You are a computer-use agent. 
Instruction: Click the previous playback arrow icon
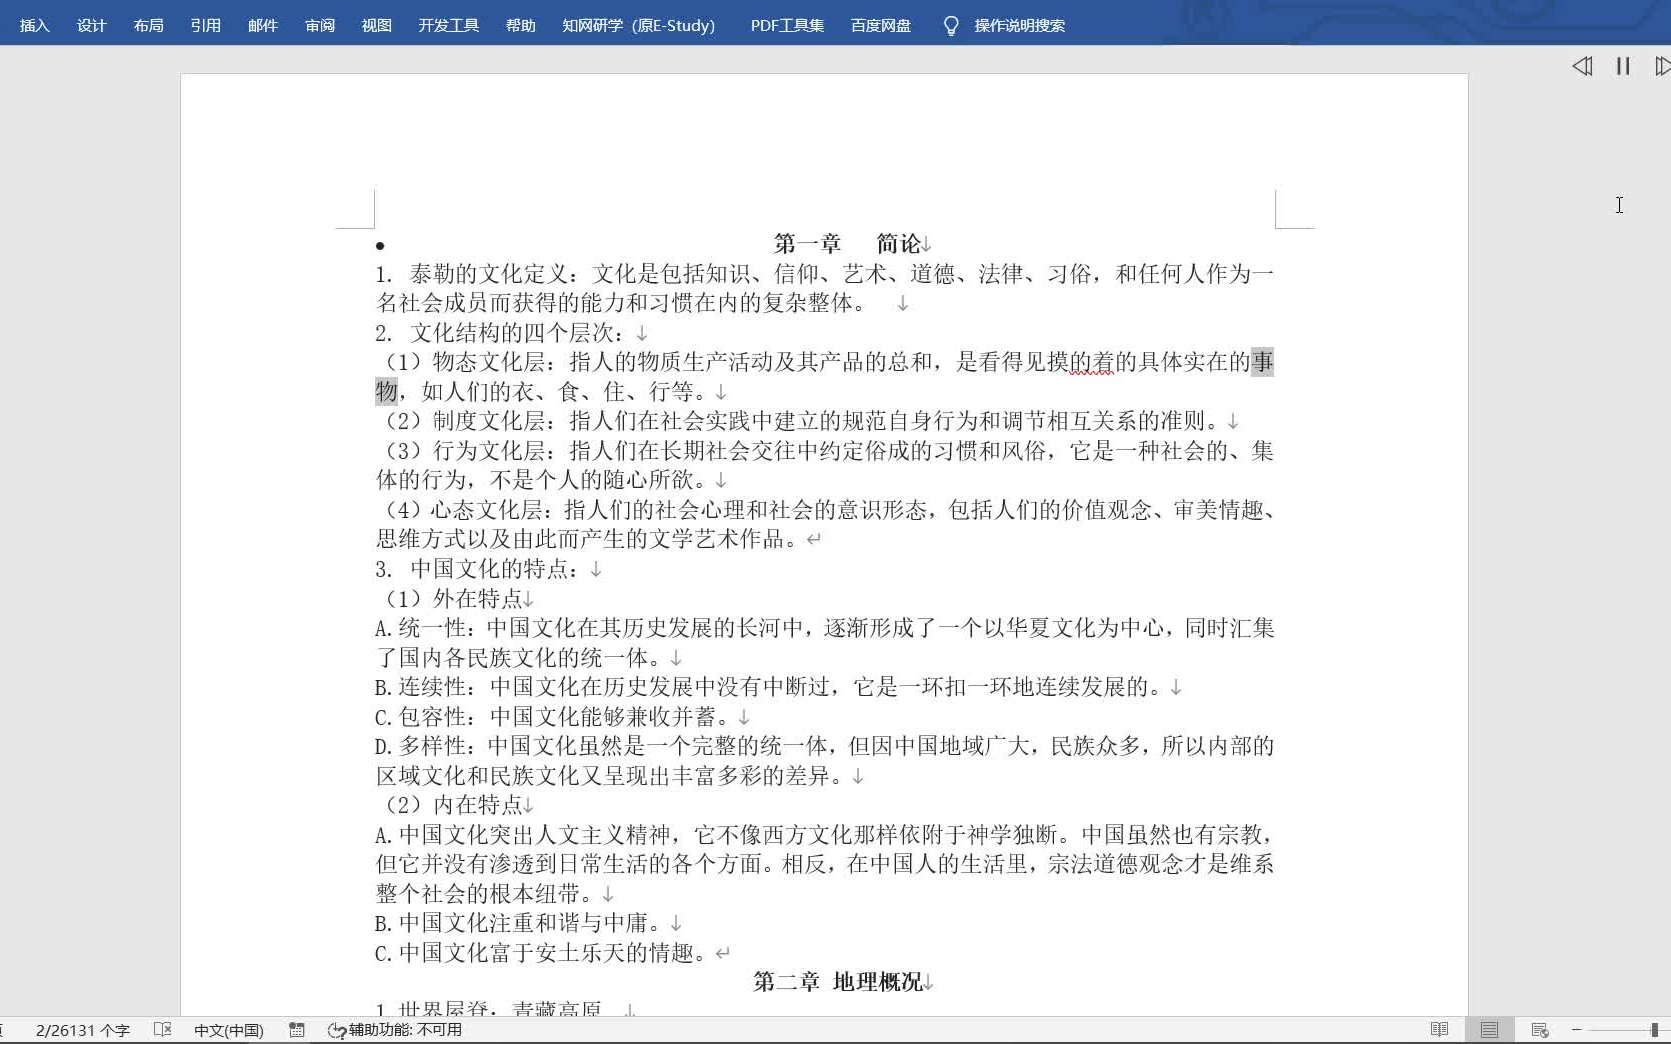pos(1582,66)
